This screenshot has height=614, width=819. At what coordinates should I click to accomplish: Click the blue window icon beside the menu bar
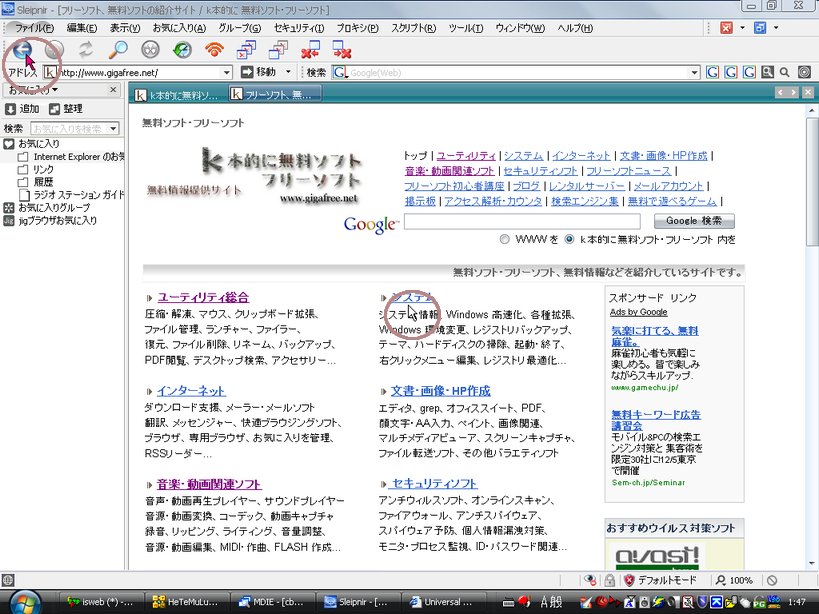coord(760,28)
